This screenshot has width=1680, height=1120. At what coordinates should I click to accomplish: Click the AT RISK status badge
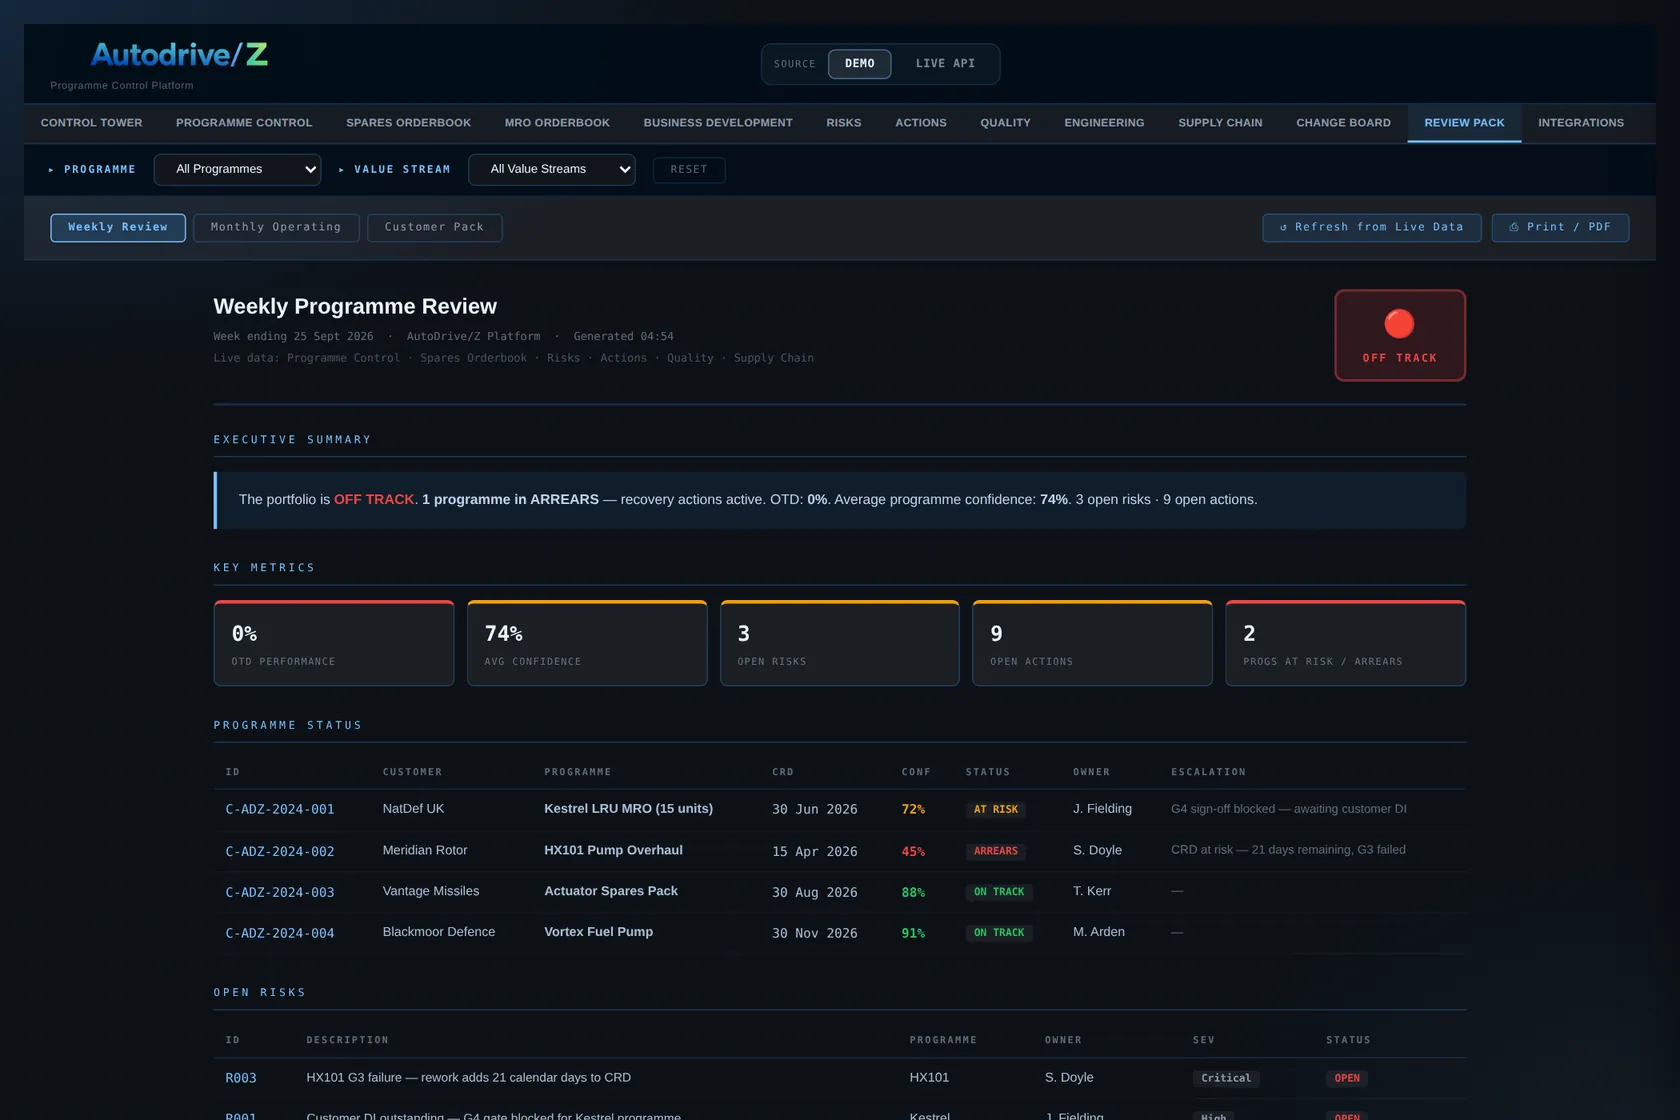click(996, 809)
